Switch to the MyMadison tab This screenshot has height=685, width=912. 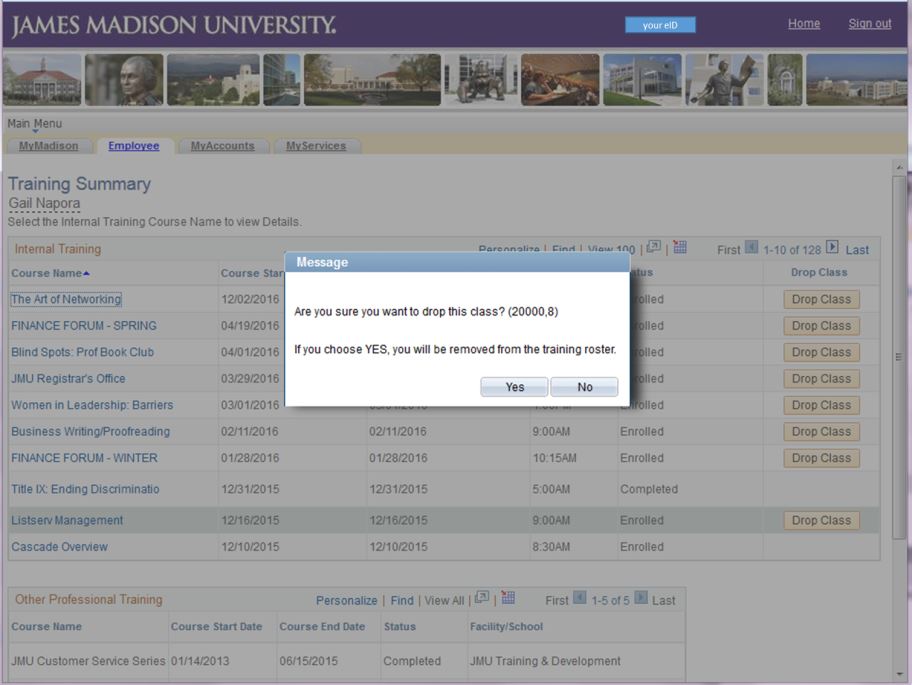48,146
